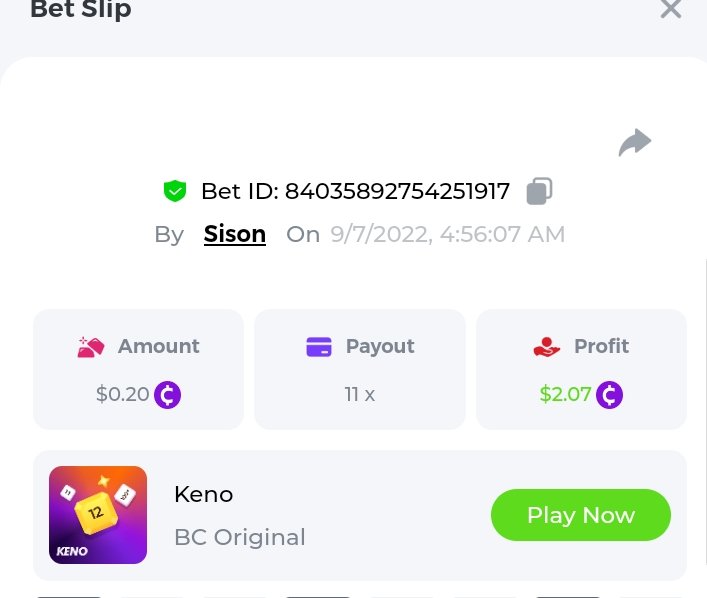Screen dimensions: 707x598
Task: Click the Amount chips icon
Action: pos(91,347)
